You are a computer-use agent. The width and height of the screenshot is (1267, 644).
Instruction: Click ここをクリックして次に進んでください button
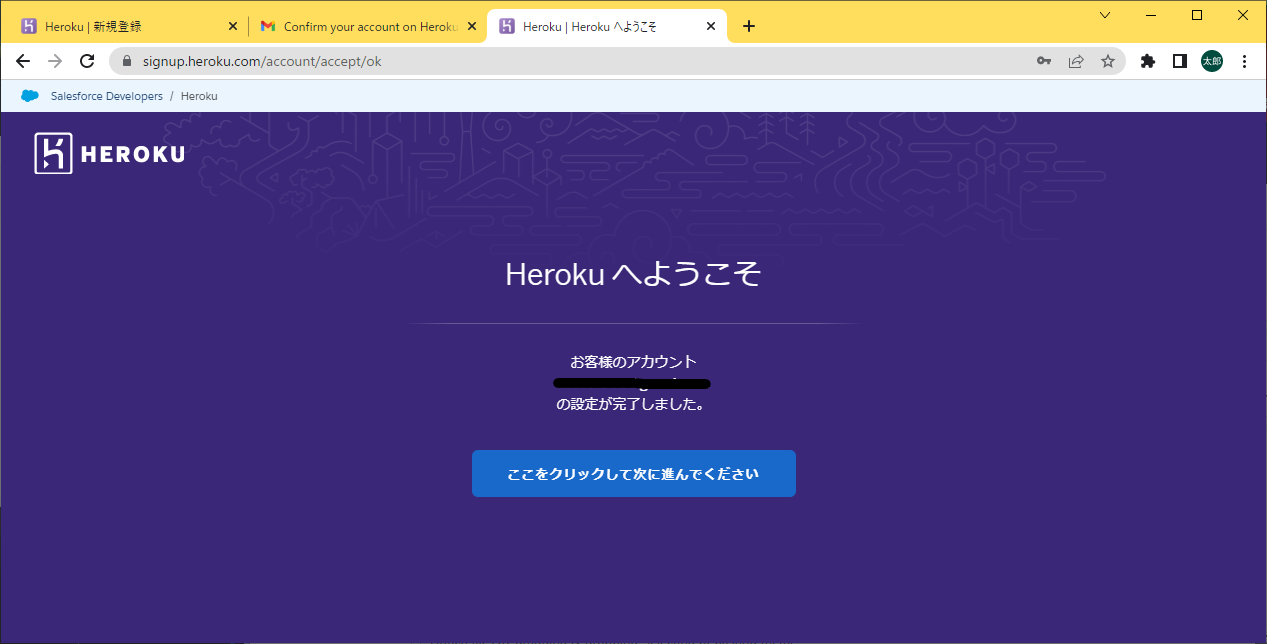pyautogui.click(x=634, y=473)
